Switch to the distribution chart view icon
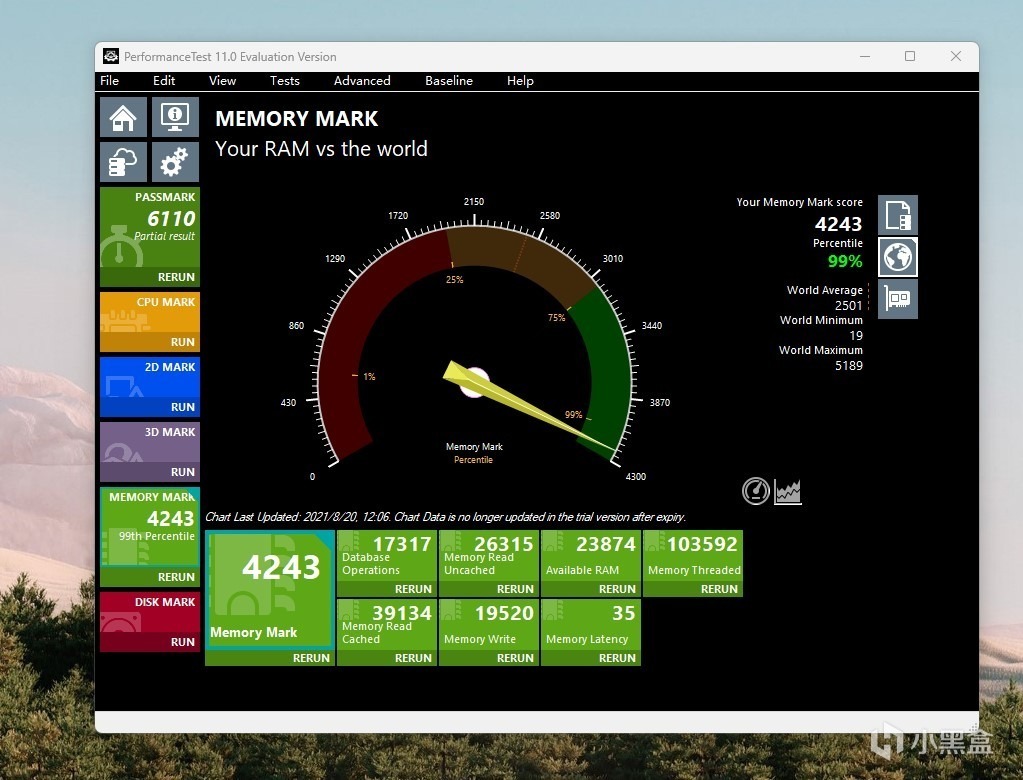 click(x=787, y=492)
